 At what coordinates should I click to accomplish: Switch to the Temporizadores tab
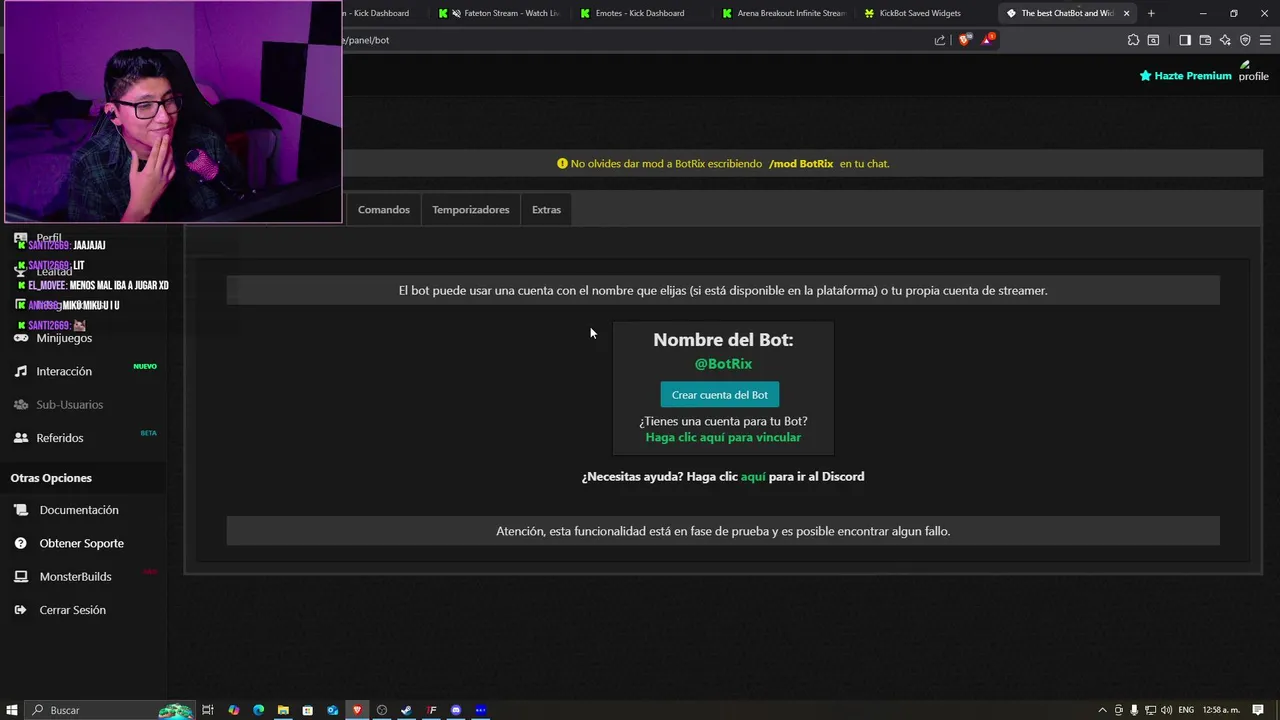470,210
